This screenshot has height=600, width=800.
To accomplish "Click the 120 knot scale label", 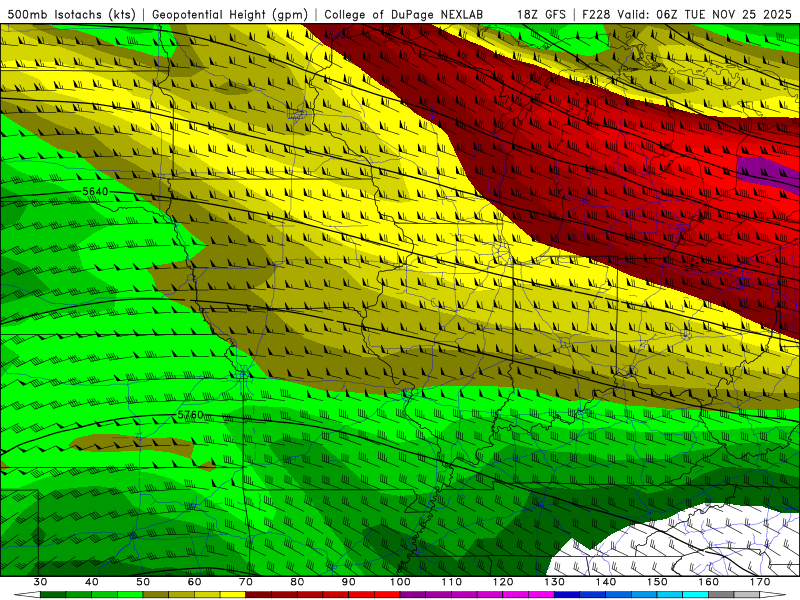I will point(503,582).
